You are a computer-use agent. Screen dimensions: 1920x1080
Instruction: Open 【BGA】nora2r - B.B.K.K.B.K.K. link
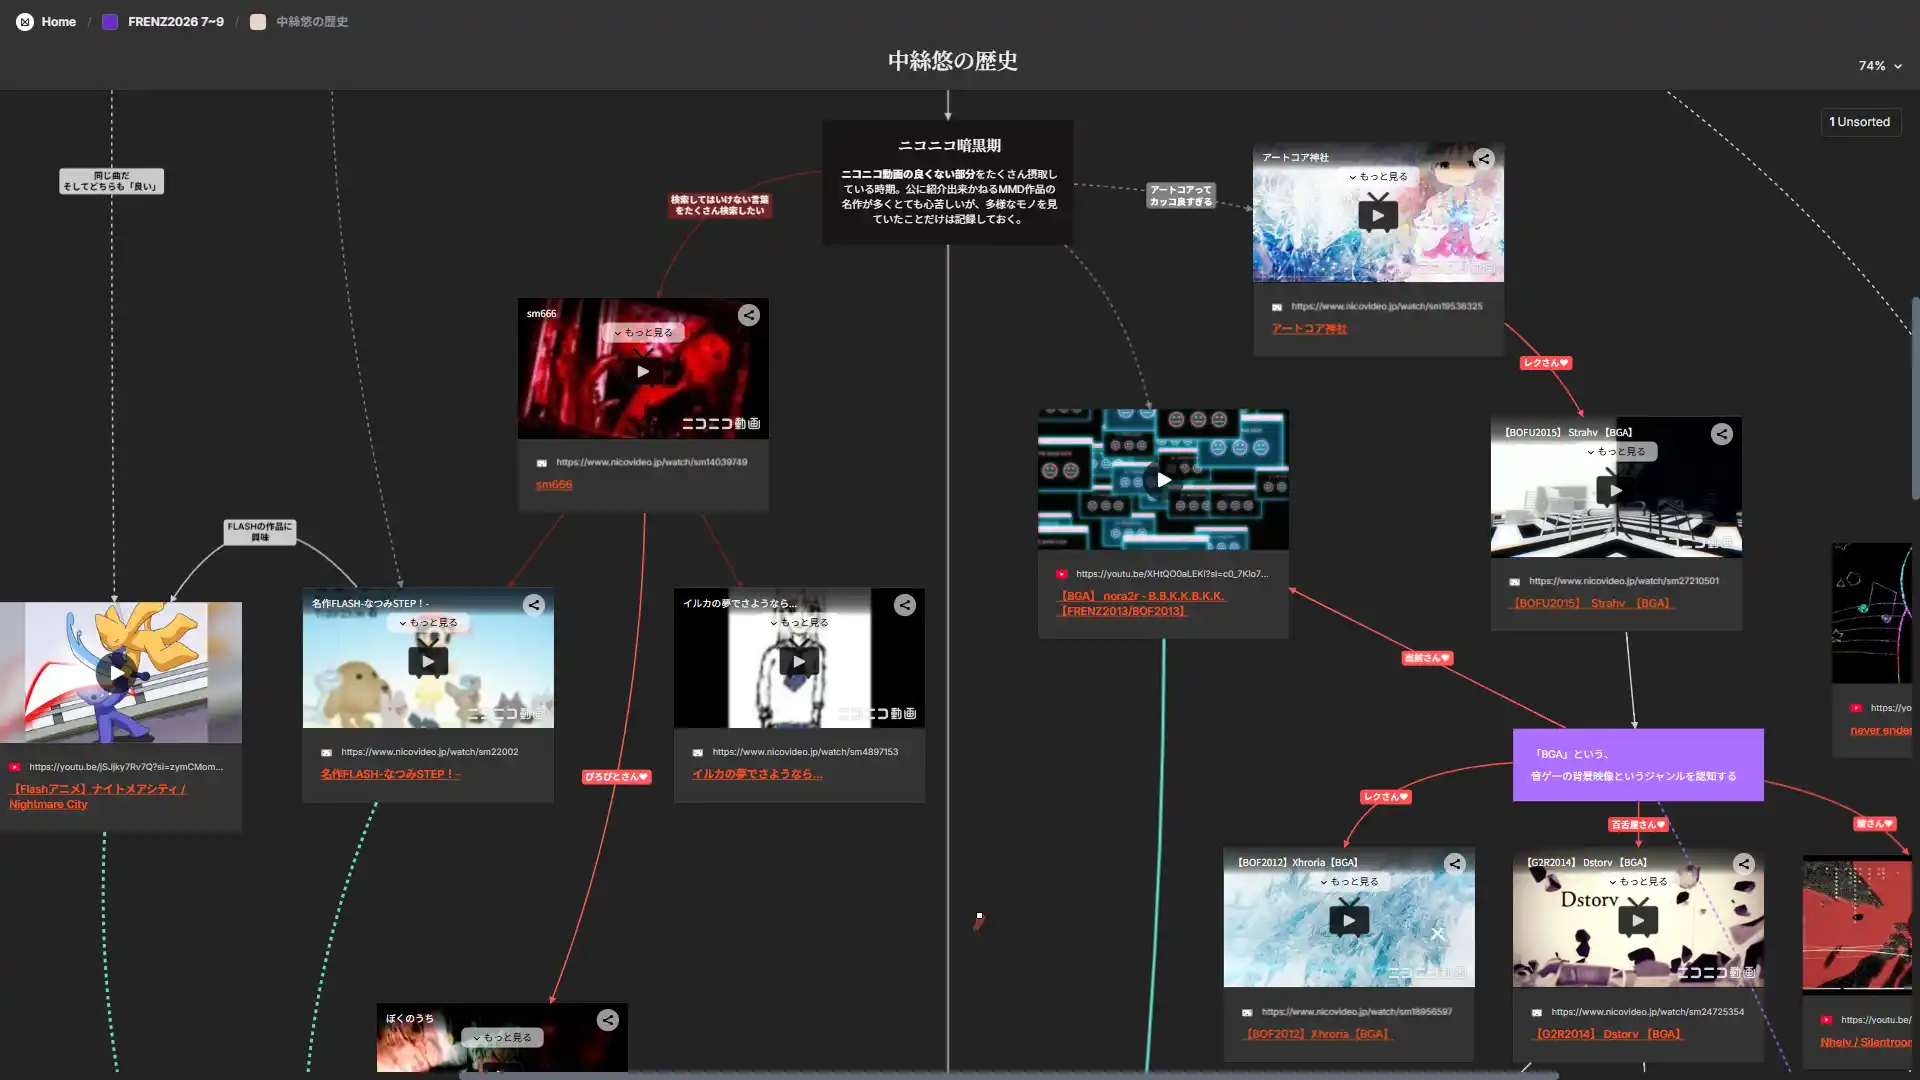[x=1140, y=603]
